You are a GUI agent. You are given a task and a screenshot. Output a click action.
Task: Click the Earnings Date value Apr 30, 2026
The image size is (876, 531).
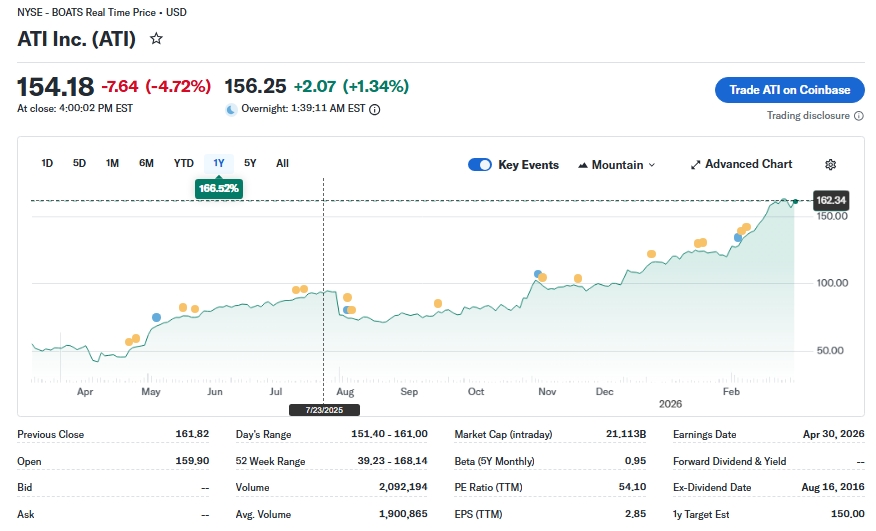point(834,434)
